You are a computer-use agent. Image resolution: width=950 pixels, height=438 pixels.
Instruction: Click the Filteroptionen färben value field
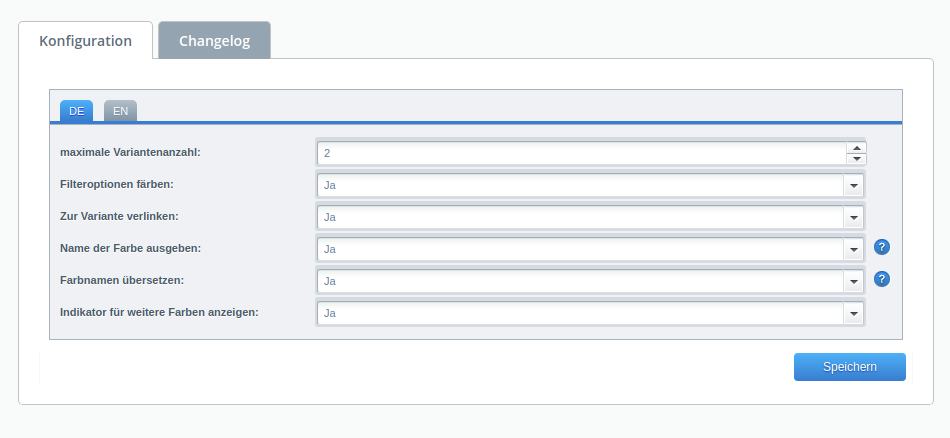click(x=580, y=185)
